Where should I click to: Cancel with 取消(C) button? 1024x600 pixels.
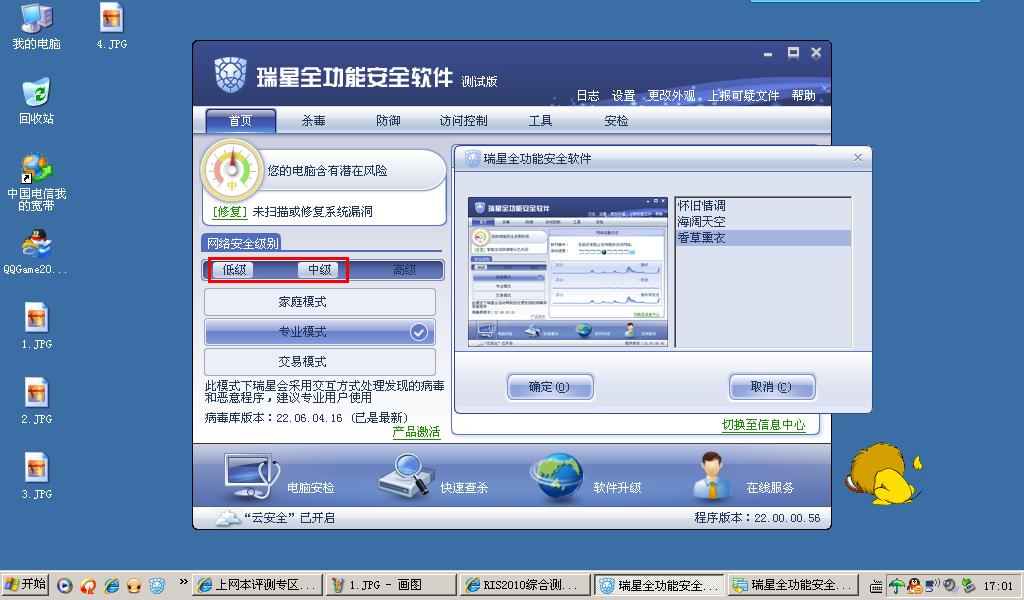pos(772,387)
